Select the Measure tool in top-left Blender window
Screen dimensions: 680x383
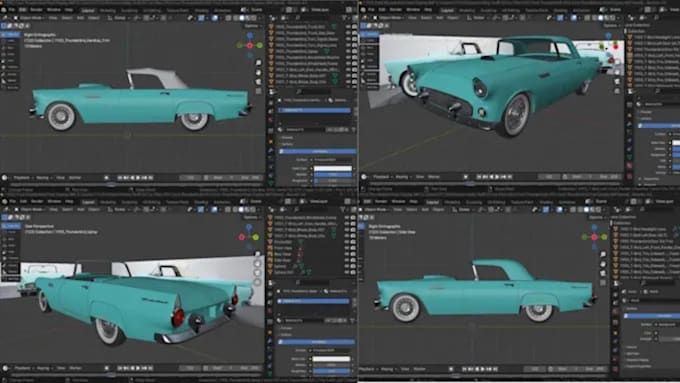(x=11, y=81)
